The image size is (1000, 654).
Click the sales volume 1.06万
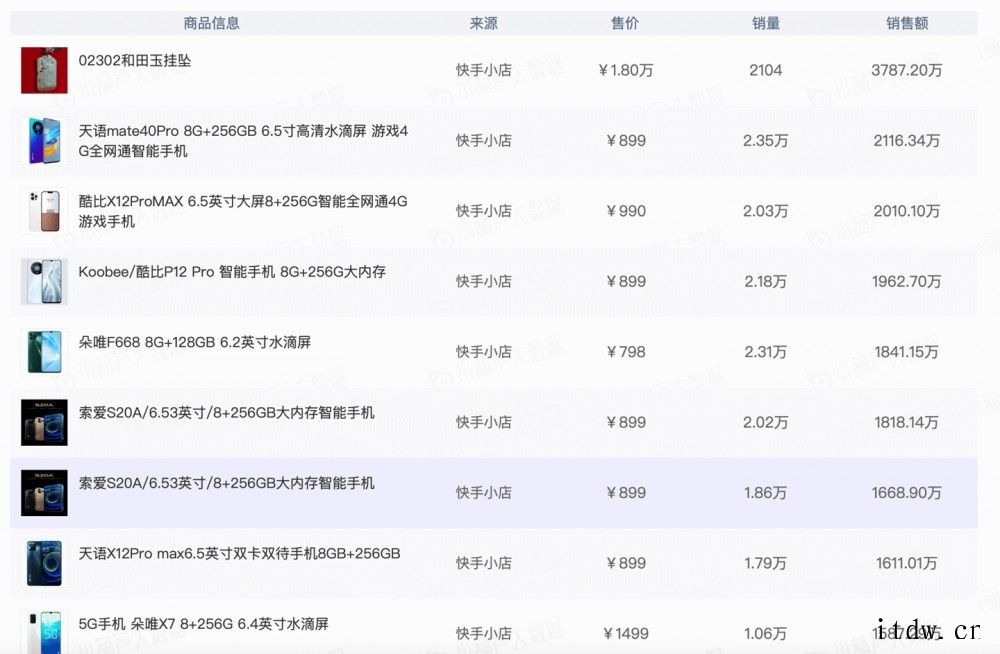pyautogui.click(x=765, y=634)
